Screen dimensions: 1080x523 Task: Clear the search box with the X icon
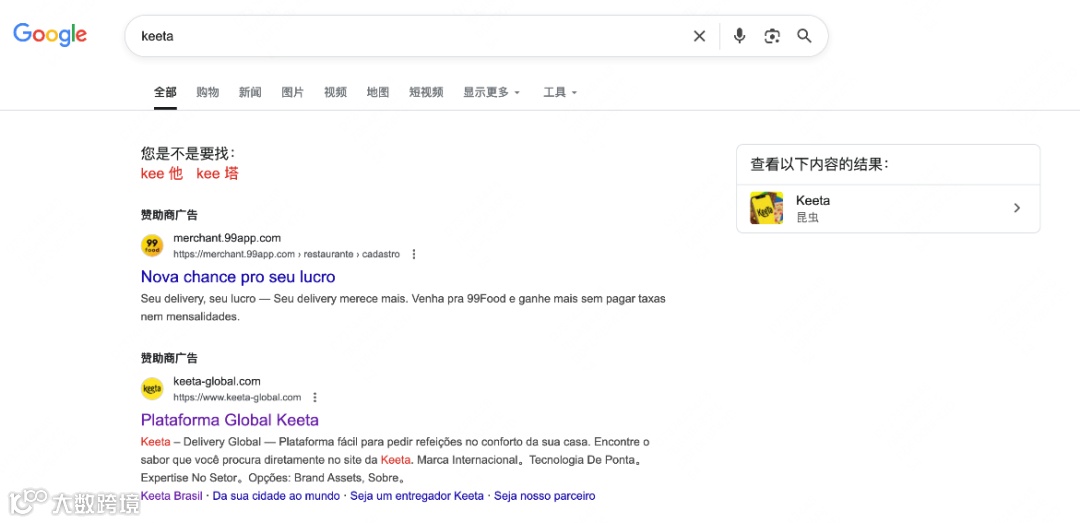pyautogui.click(x=699, y=37)
